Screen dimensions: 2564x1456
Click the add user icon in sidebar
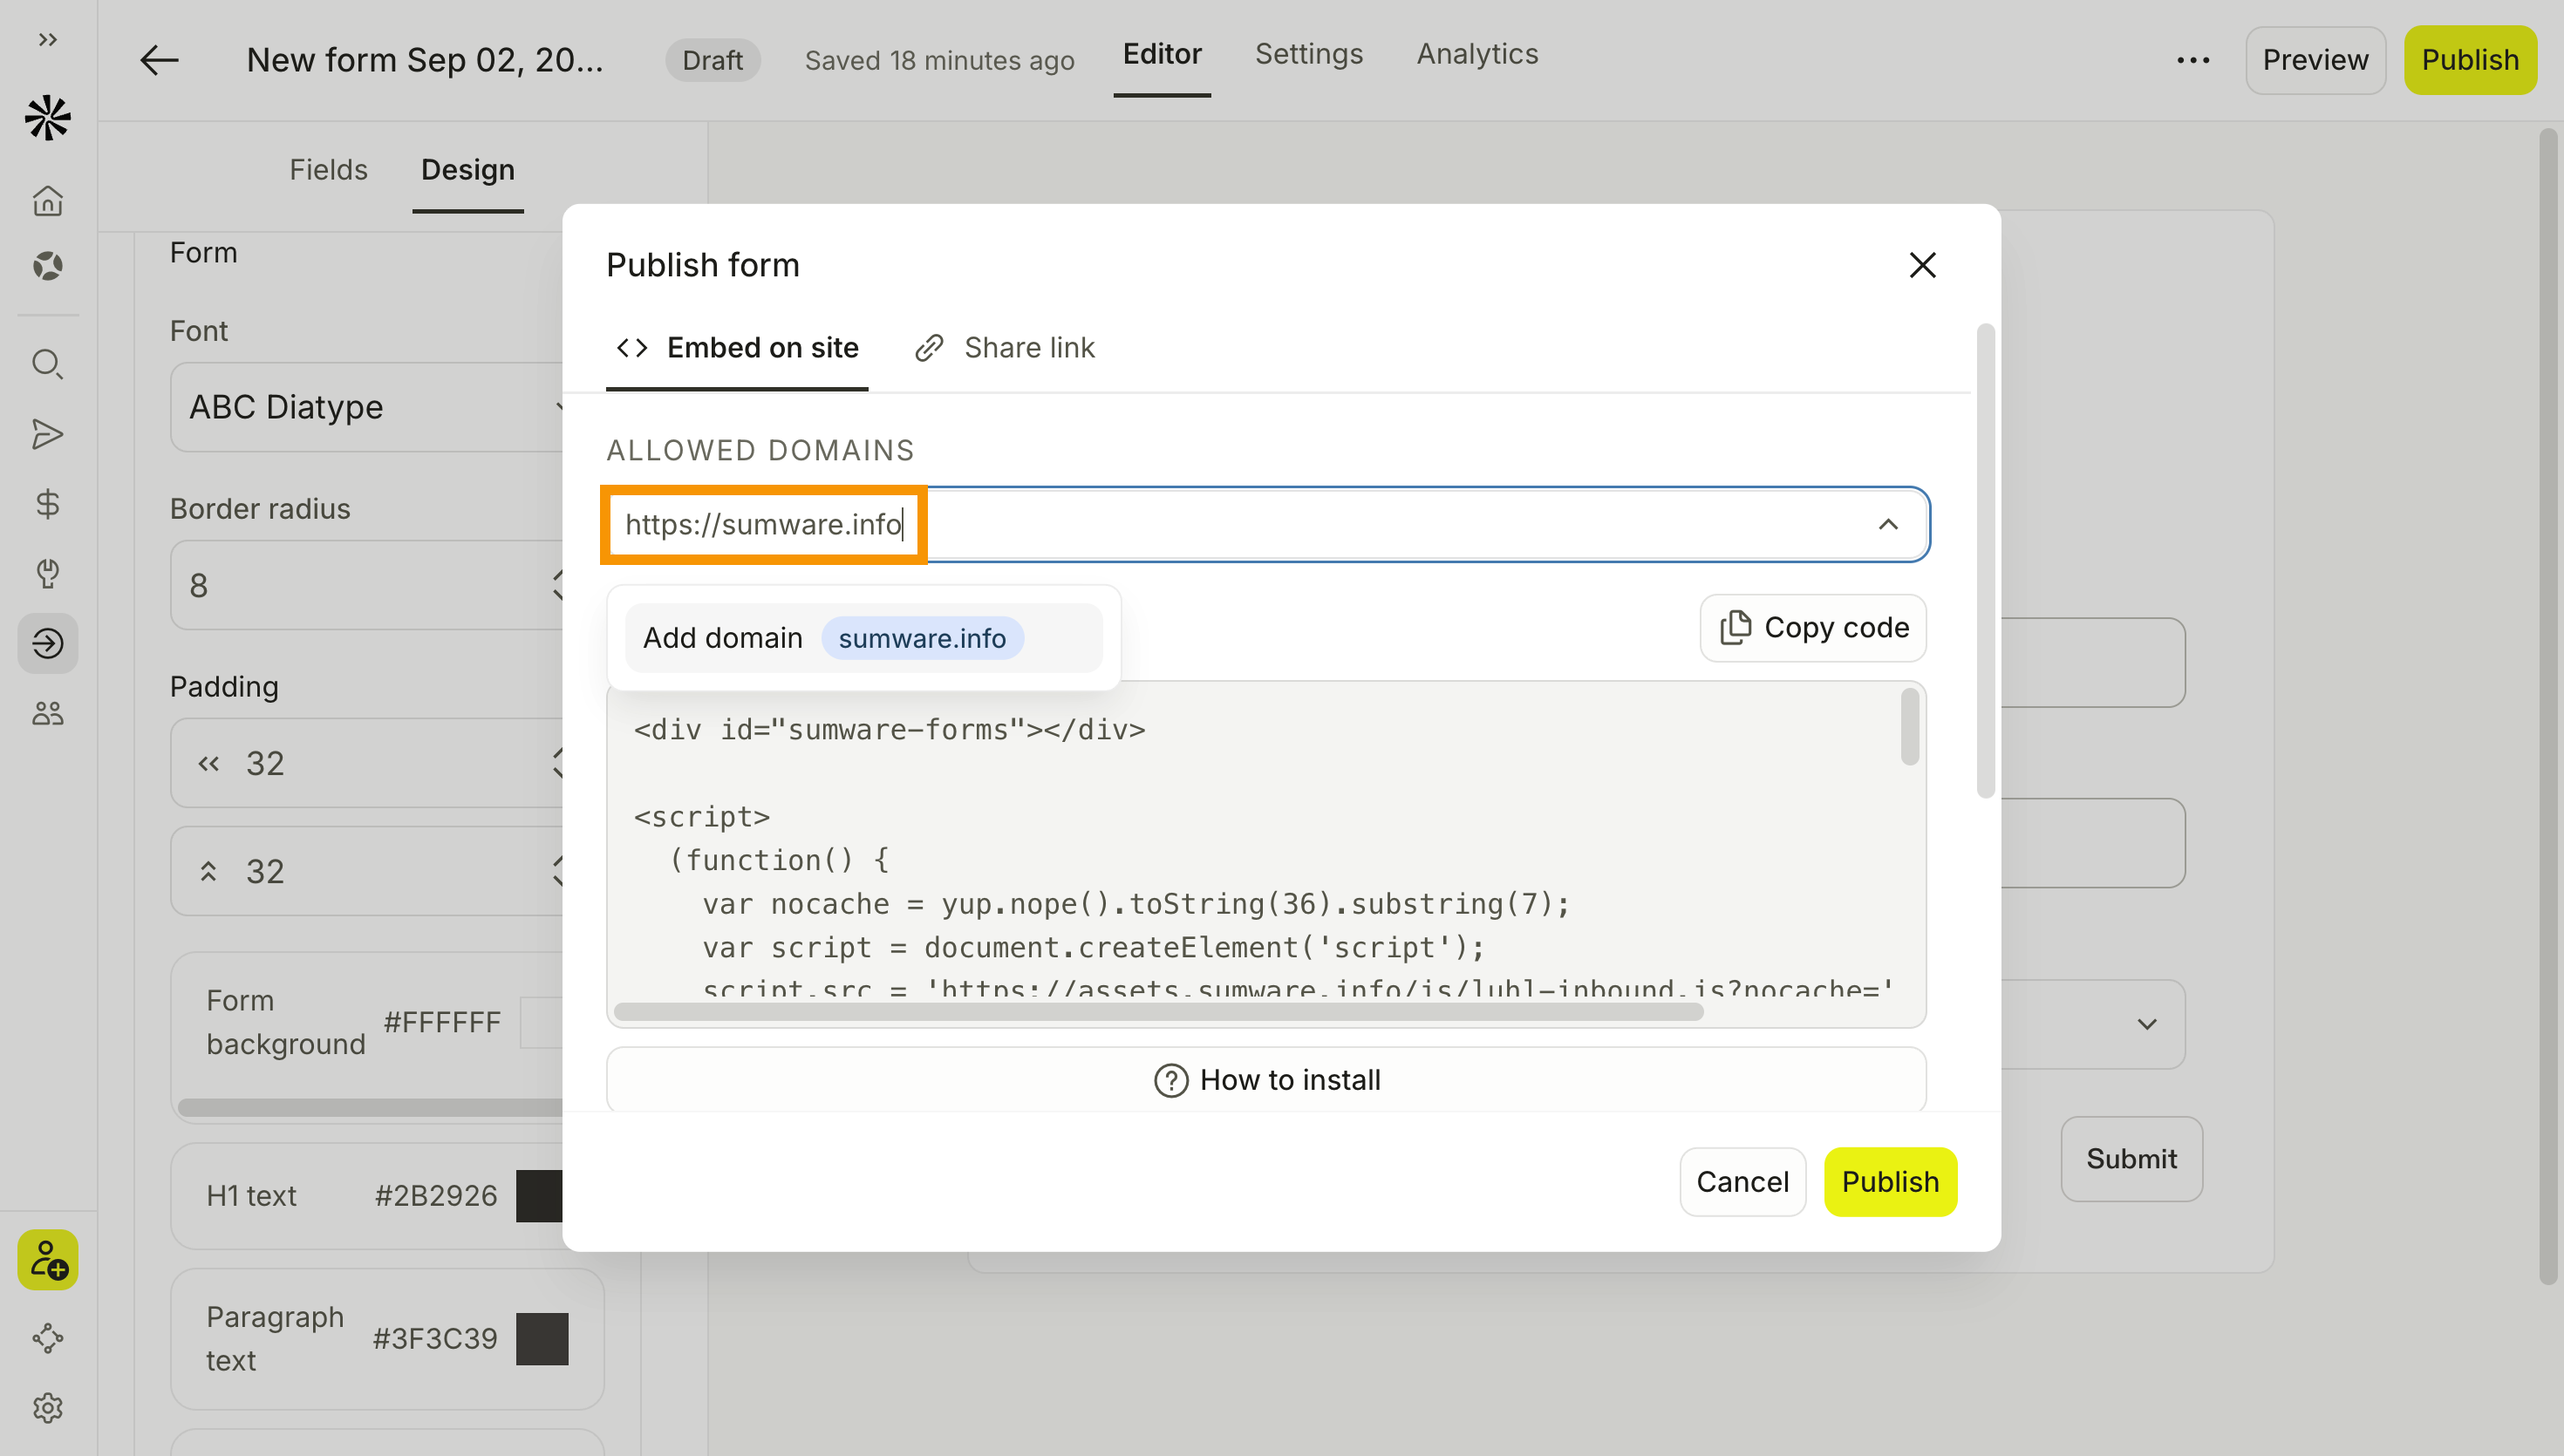pyautogui.click(x=47, y=1260)
